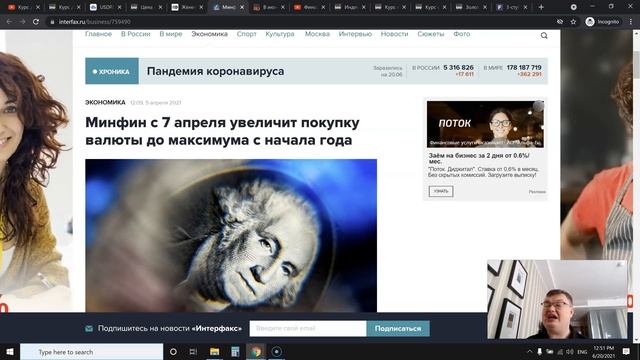
Task: Click the article headline about Минфин
Action: pyautogui.click(x=222, y=131)
